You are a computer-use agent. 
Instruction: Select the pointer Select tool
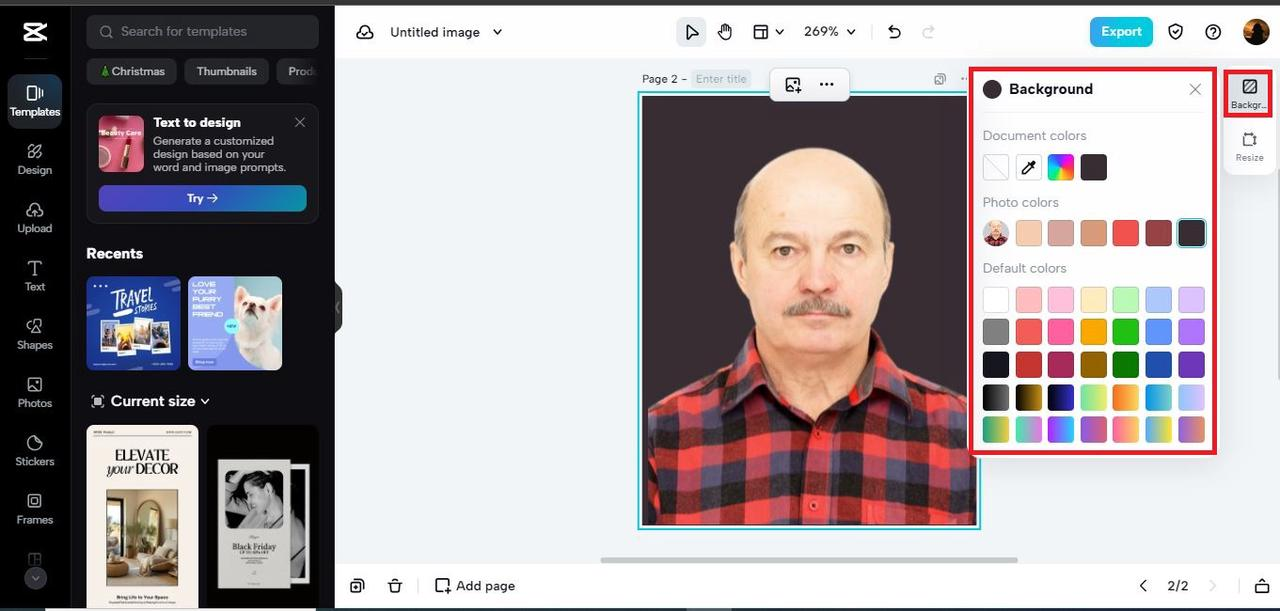pos(691,32)
